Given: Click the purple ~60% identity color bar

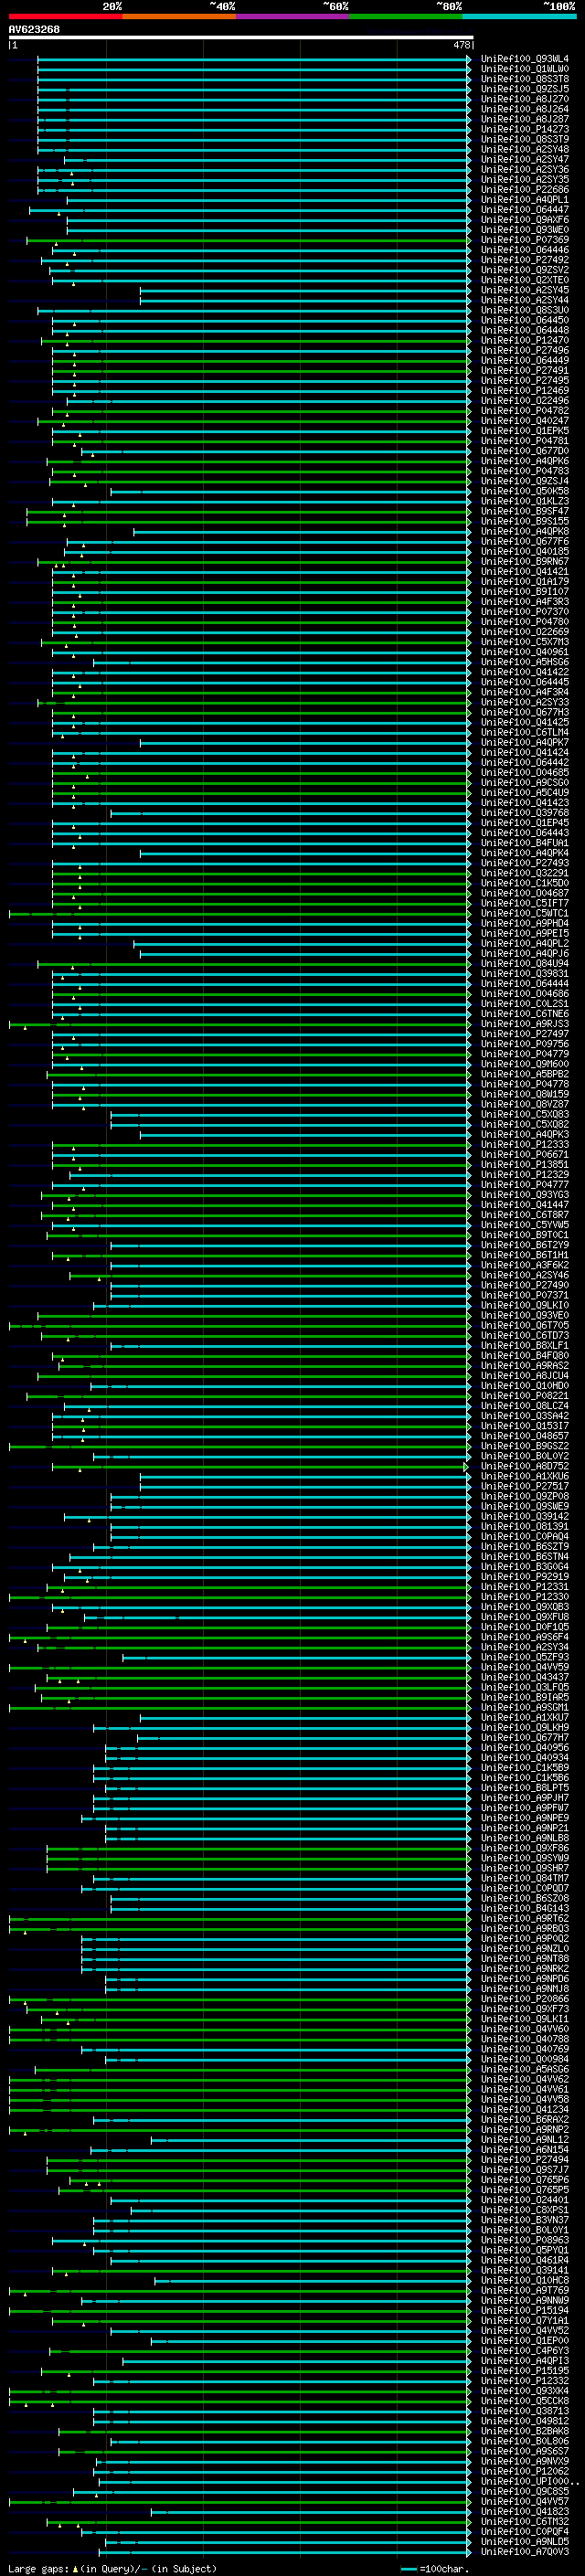Looking at the screenshot, I should (293, 16).
